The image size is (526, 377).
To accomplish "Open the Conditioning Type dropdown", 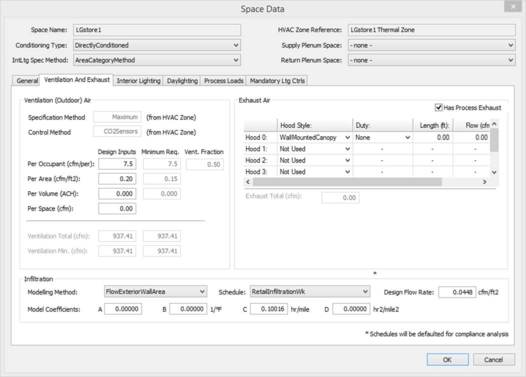I will pos(157,45).
